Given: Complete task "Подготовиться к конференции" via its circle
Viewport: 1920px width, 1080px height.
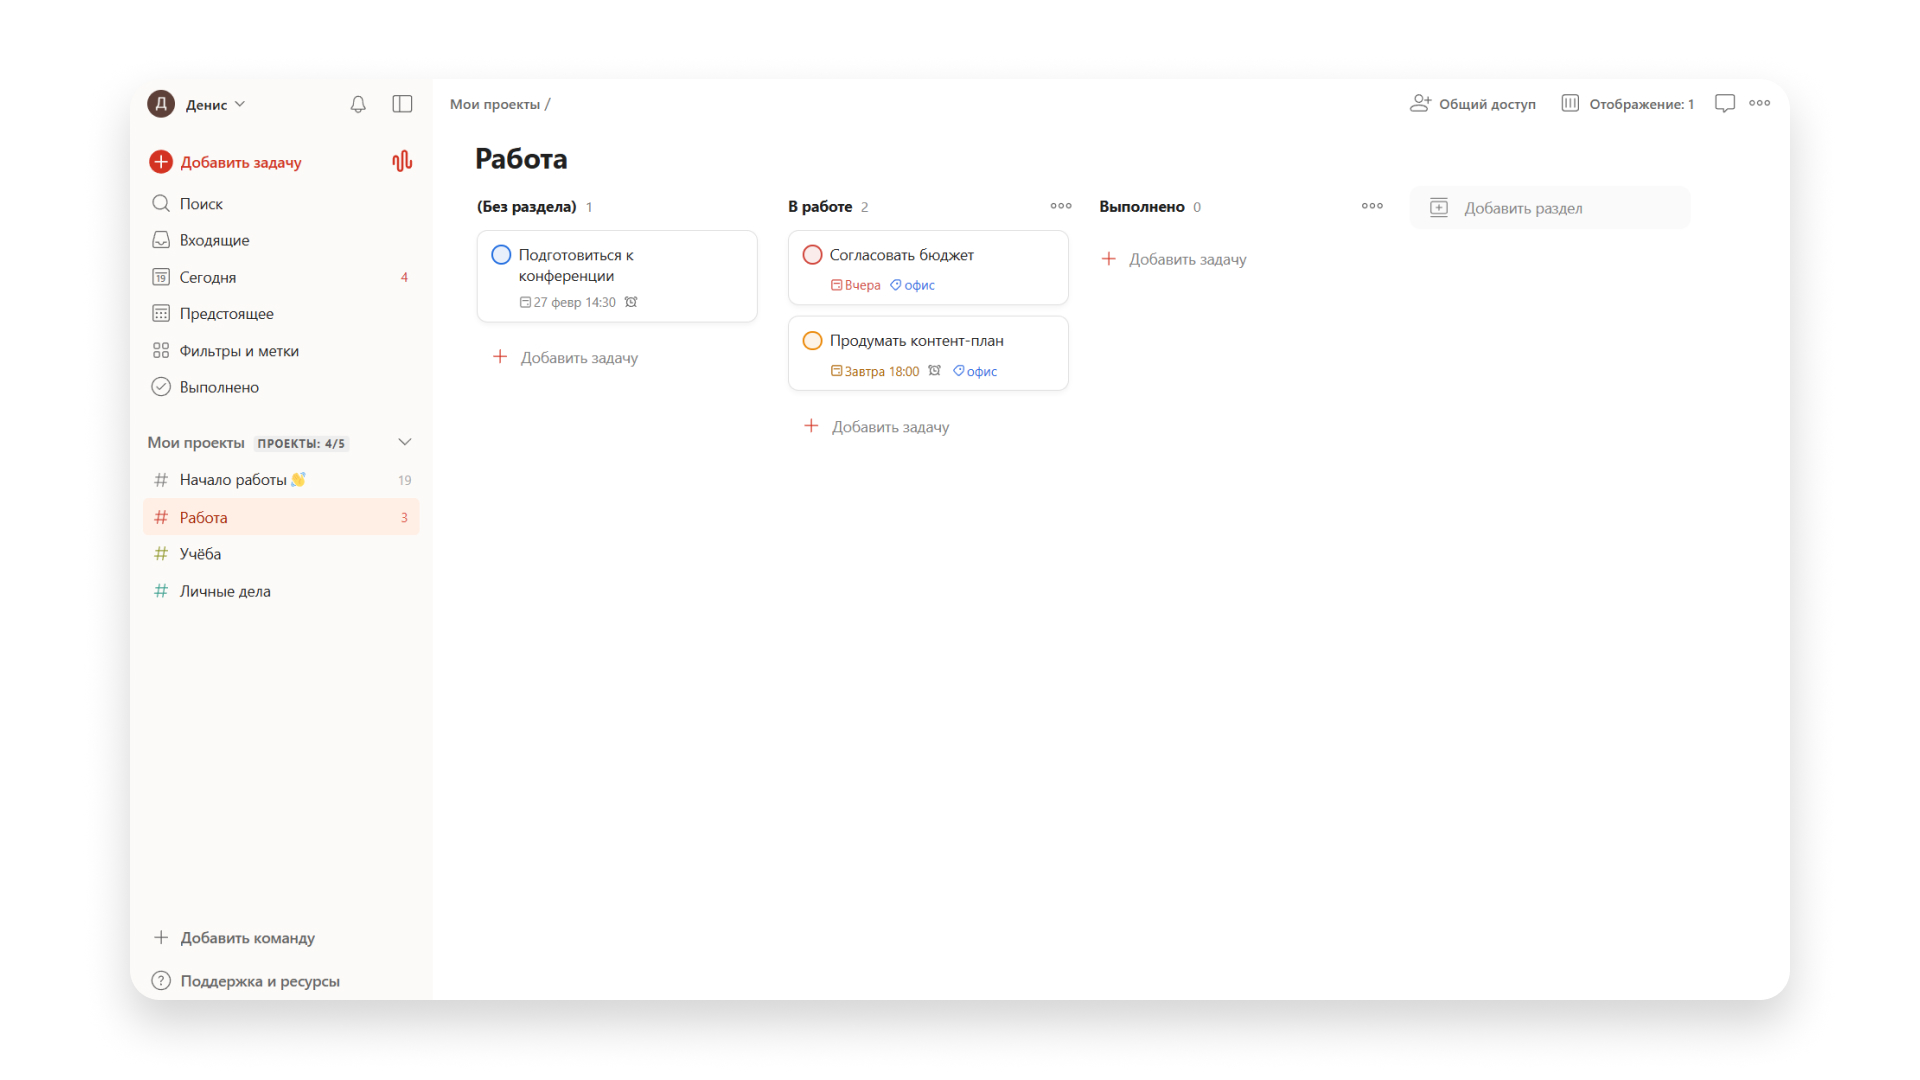Looking at the screenshot, I should [x=501, y=254].
